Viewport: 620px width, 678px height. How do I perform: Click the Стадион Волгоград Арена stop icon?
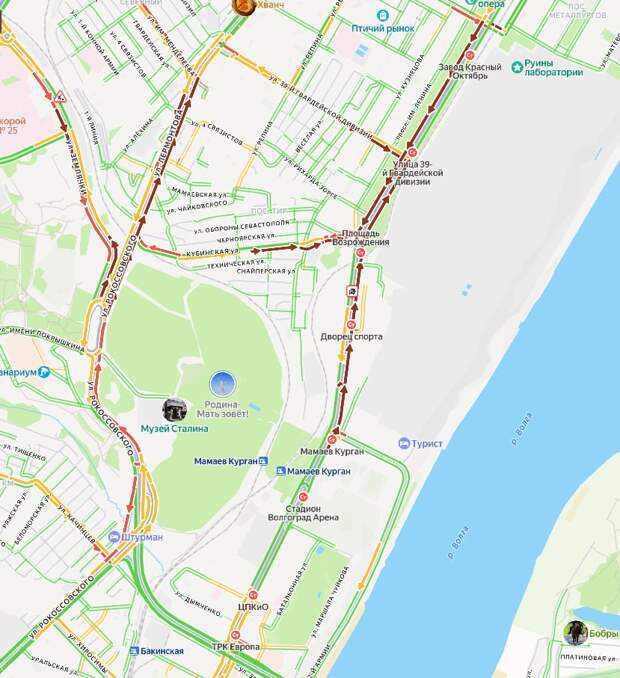[x=303, y=496]
